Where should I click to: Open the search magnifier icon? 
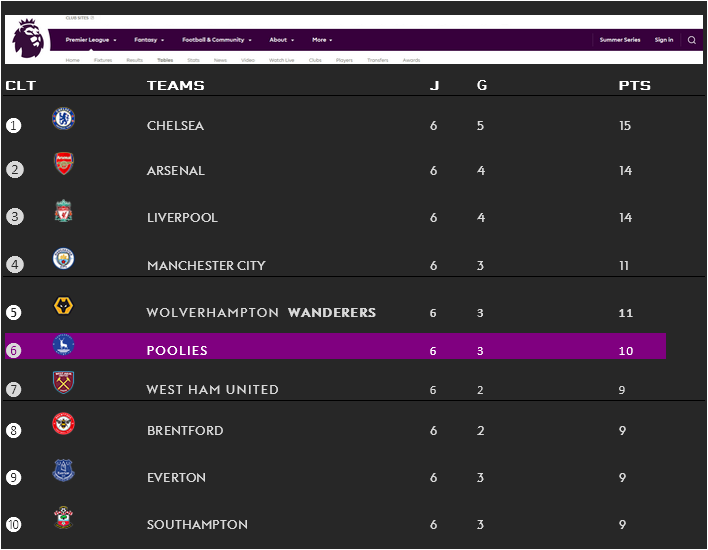(x=691, y=40)
